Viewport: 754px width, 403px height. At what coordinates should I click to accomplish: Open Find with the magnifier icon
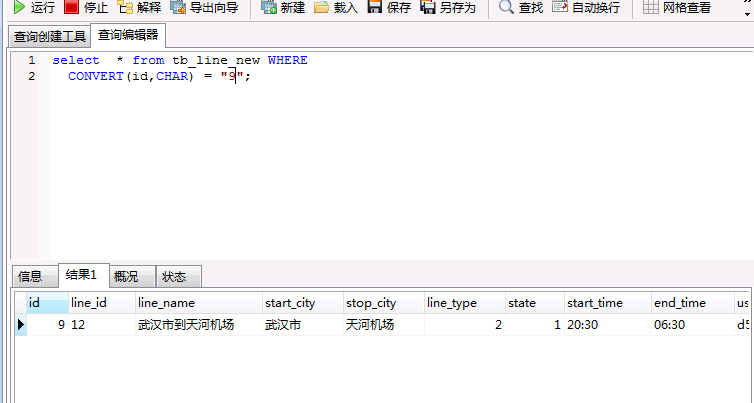[x=506, y=7]
